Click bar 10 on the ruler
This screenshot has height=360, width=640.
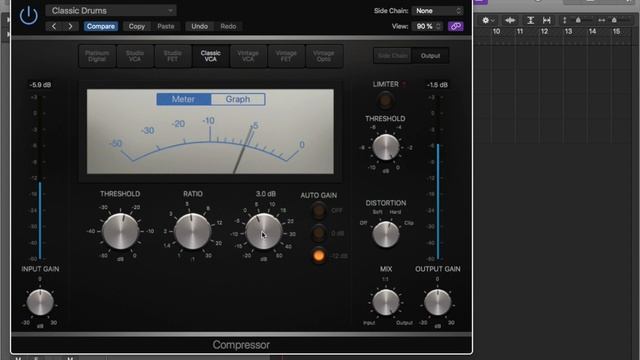click(496, 31)
